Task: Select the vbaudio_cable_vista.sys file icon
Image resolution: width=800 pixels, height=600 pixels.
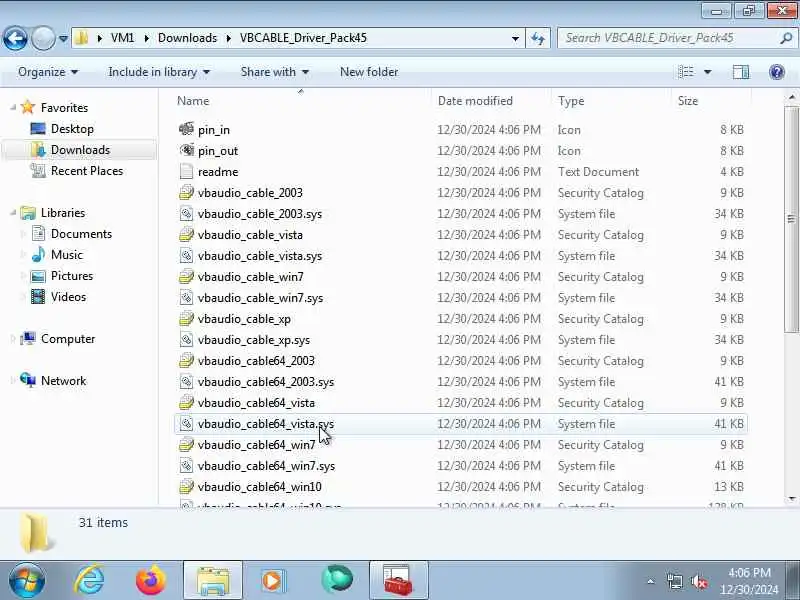Action: pos(186,256)
